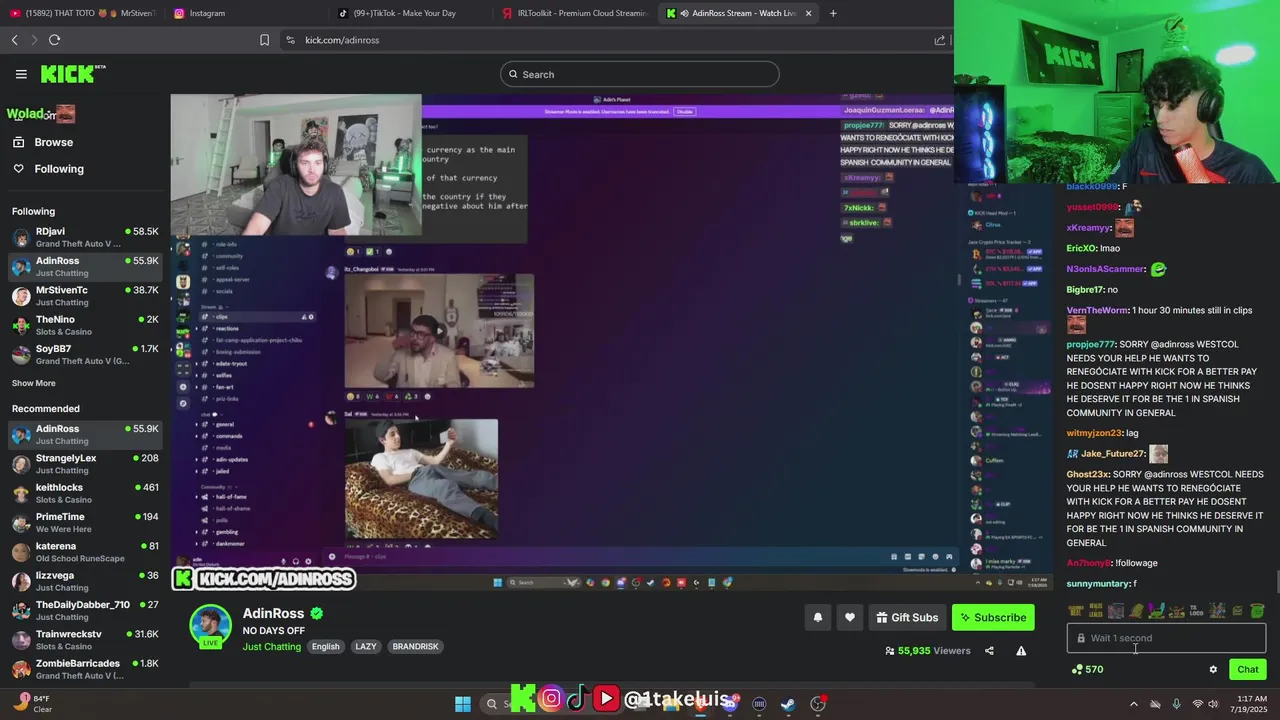Click the browser share icon in address bar
This screenshot has height=720, width=1280.
(940, 40)
